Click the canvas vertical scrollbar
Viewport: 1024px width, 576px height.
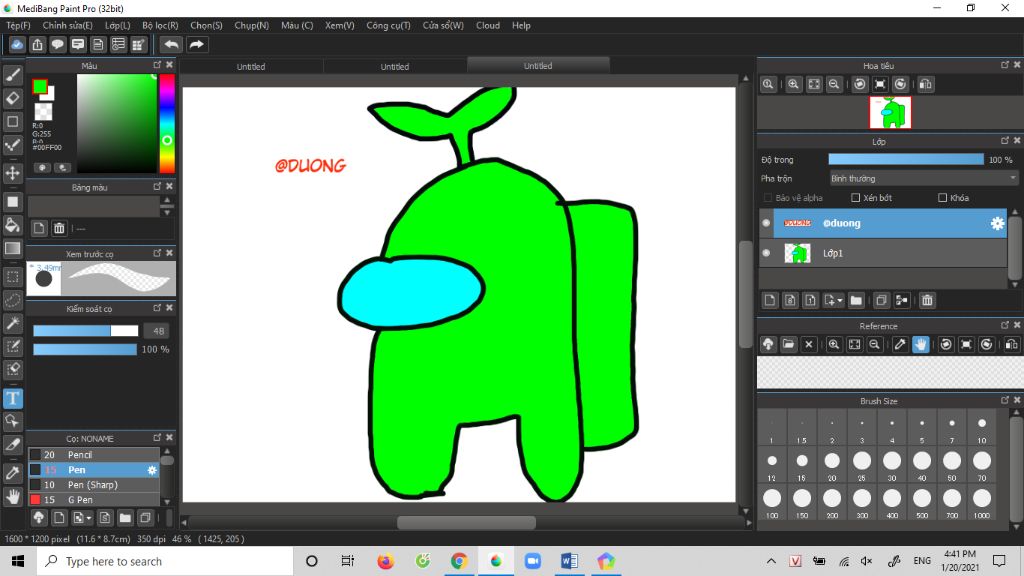point(745,295)
